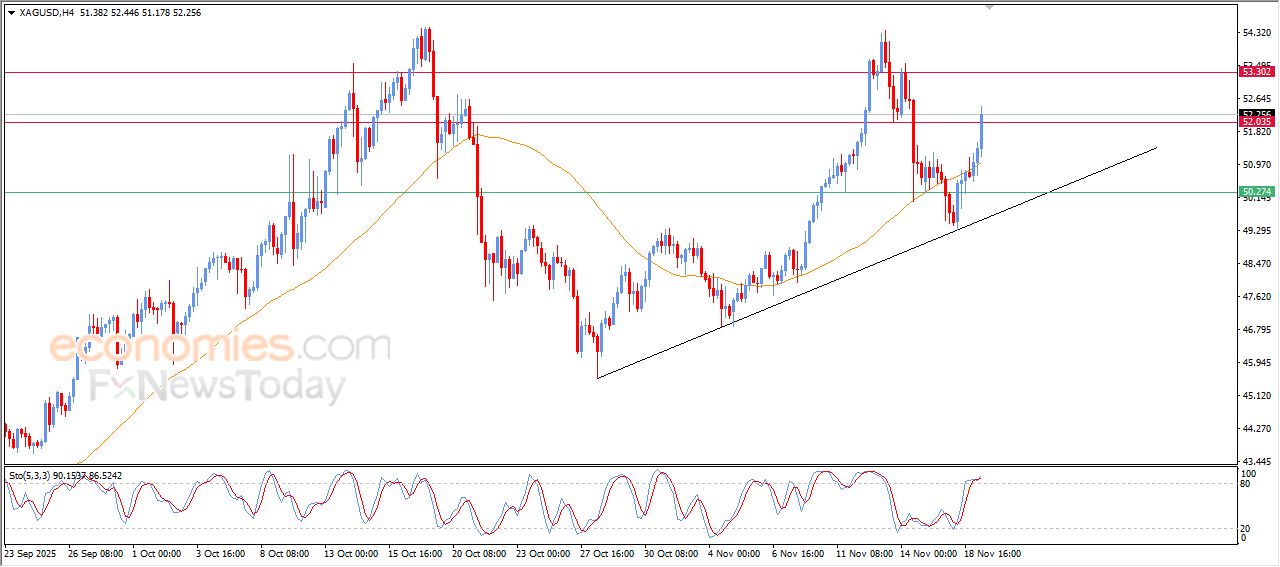Click the small triangle before XAGUSD,H4
1280x567 pixels.
11,13
